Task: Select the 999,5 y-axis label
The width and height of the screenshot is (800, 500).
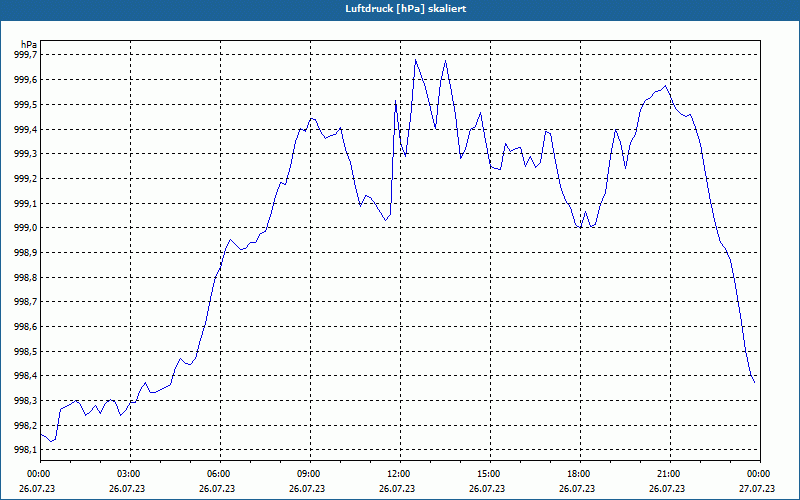Action: [25, 105]
